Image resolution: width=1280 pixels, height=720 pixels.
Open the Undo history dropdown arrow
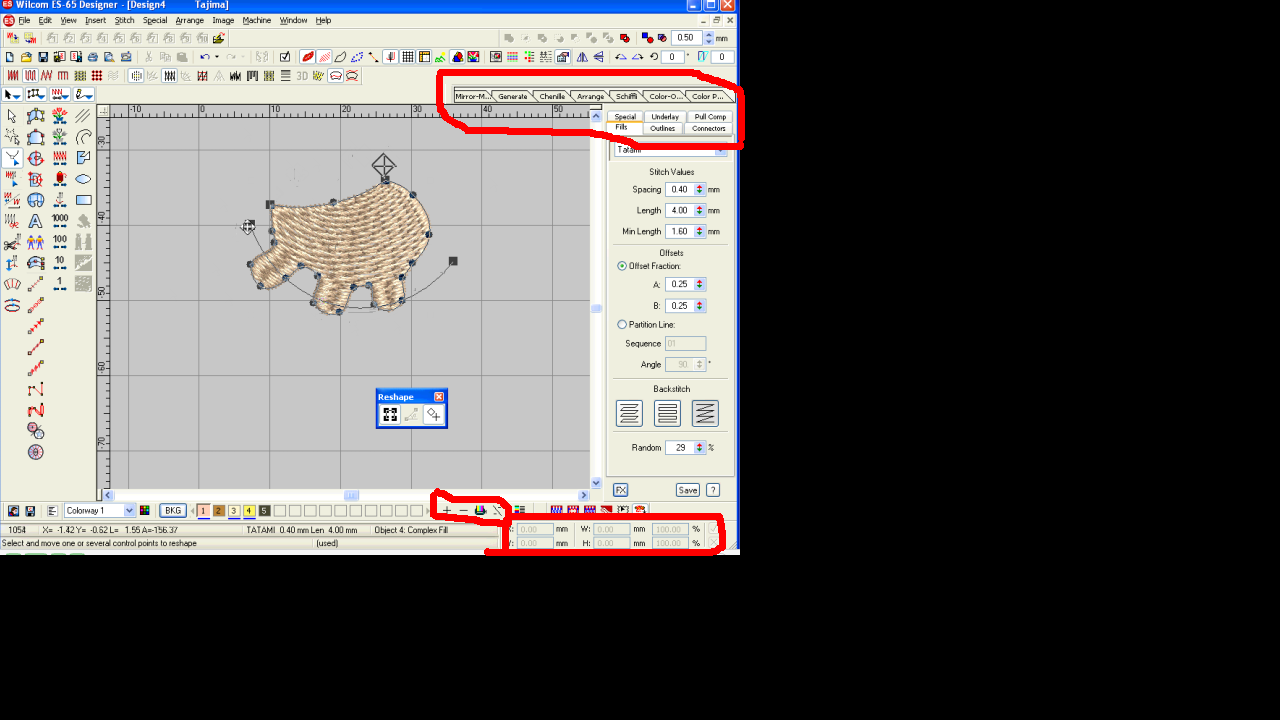216,57
